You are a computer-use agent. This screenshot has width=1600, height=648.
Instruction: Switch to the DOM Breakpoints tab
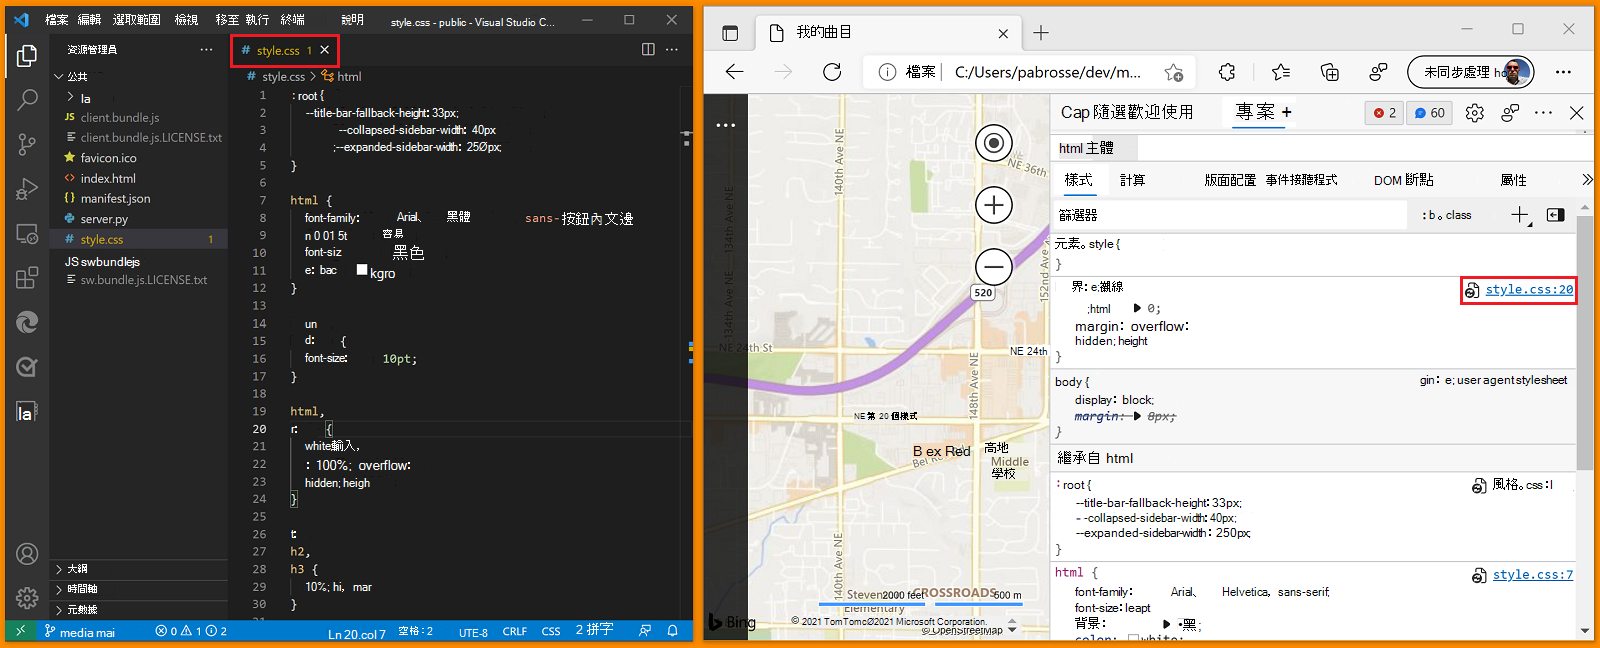(x=1403, y=180)
